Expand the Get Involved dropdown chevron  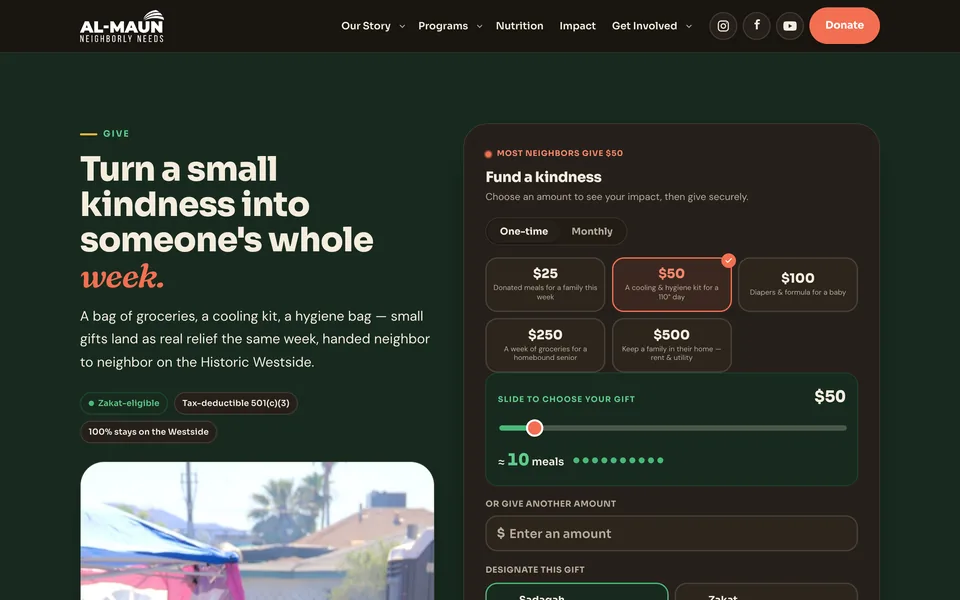tap(689, 26)
